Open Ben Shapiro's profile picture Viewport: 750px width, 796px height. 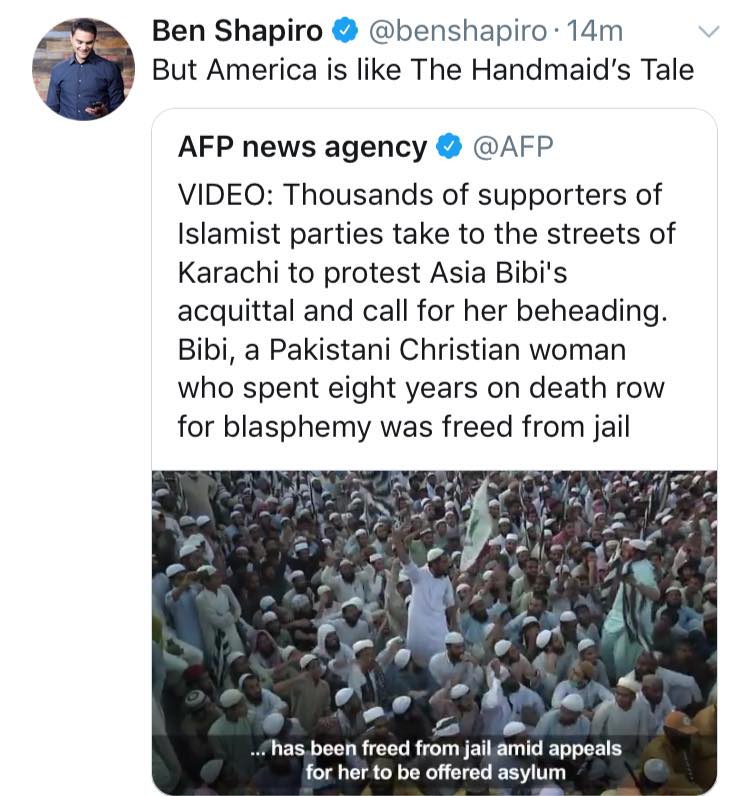tap(84, 69)
